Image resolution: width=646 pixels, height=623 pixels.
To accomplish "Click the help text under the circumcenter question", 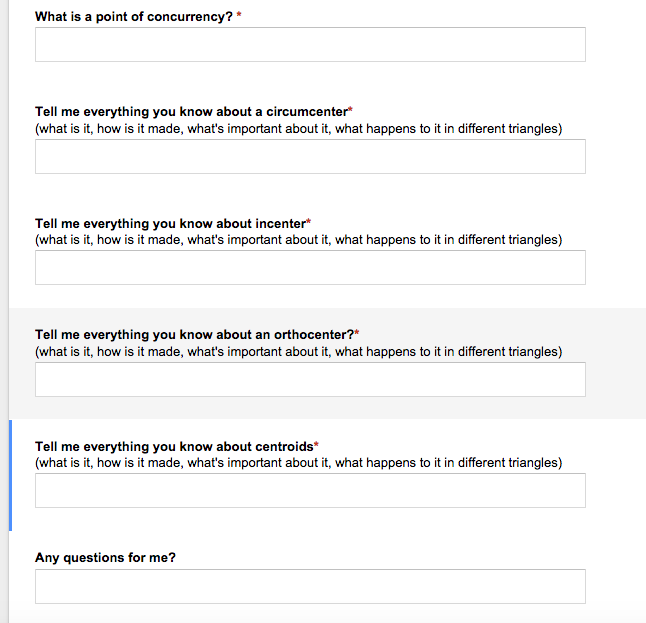I will tap(298, 128).
